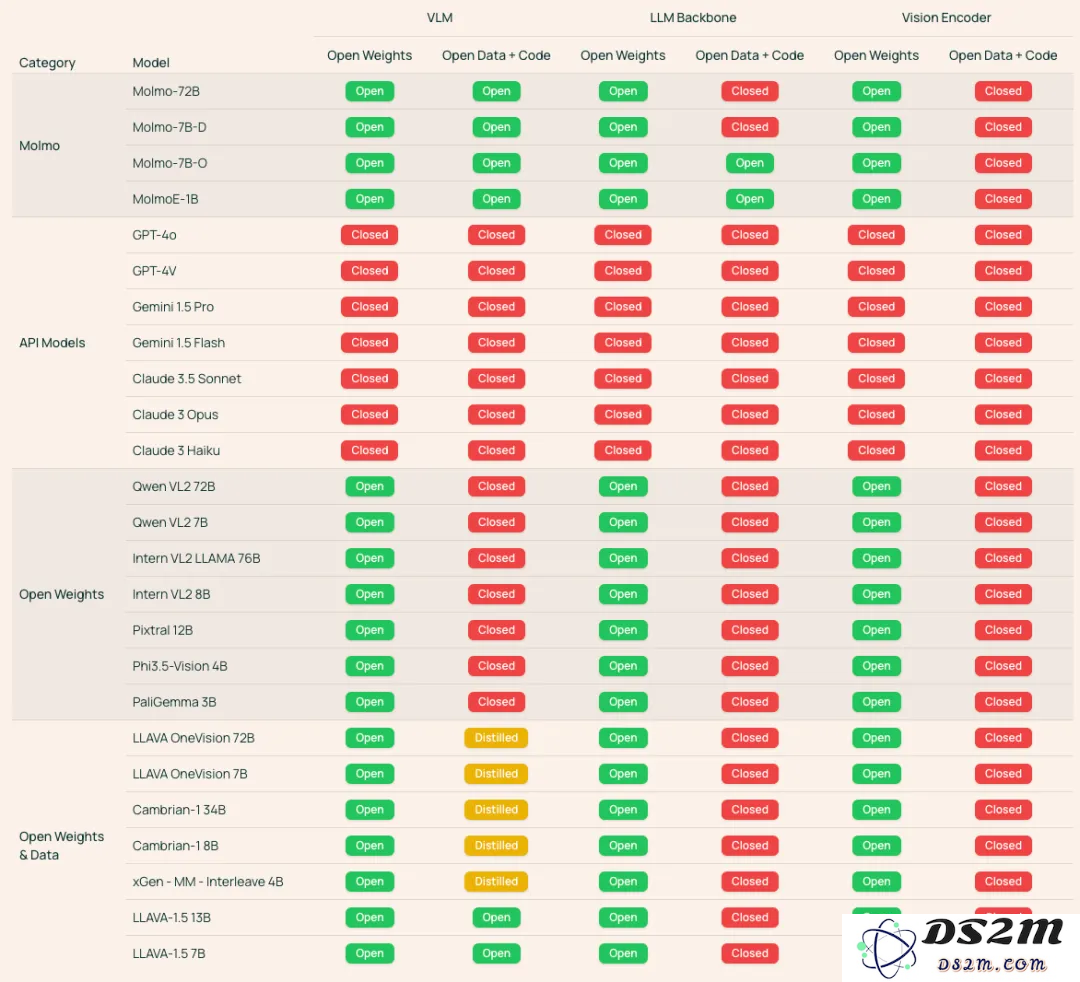Click xGen - MM - Interleave 4B's 'Distilled' badge
The height and width of the screenshot is (982, 1080).
[497, 881]
